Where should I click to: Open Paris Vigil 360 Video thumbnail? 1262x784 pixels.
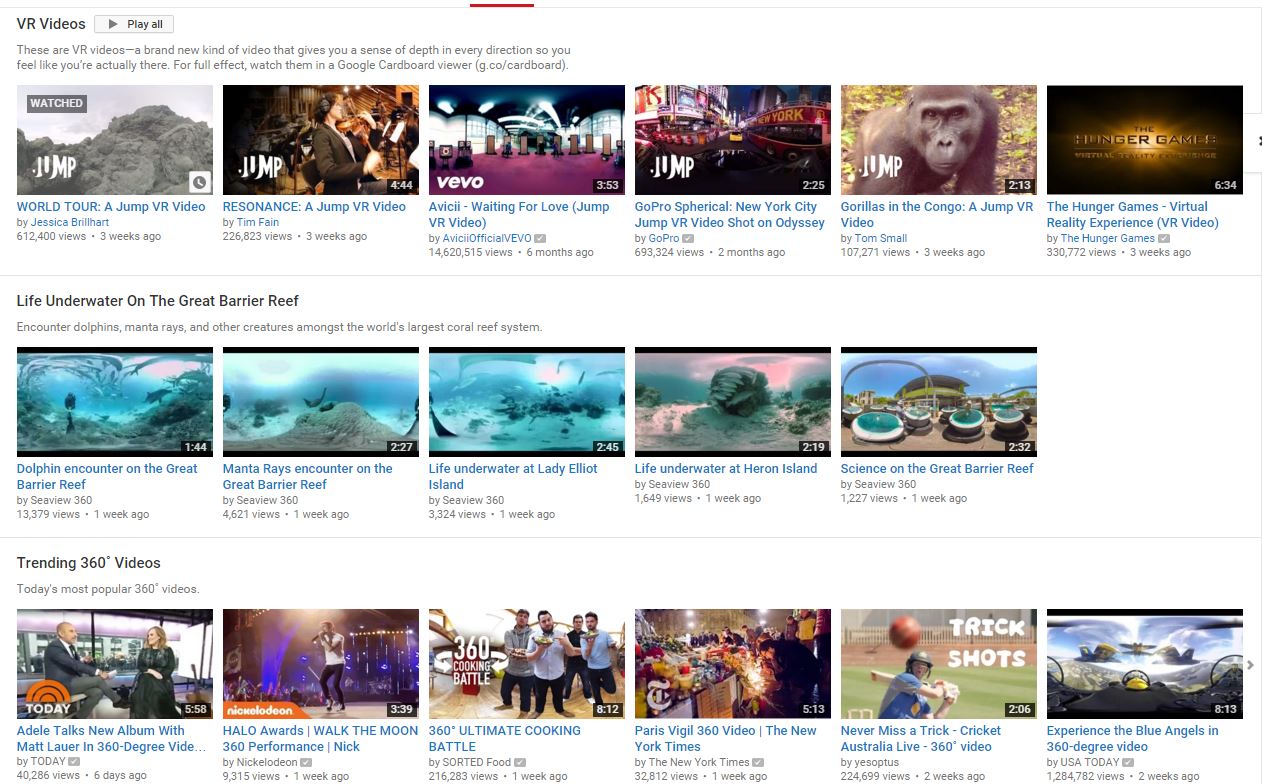point(733,664)
